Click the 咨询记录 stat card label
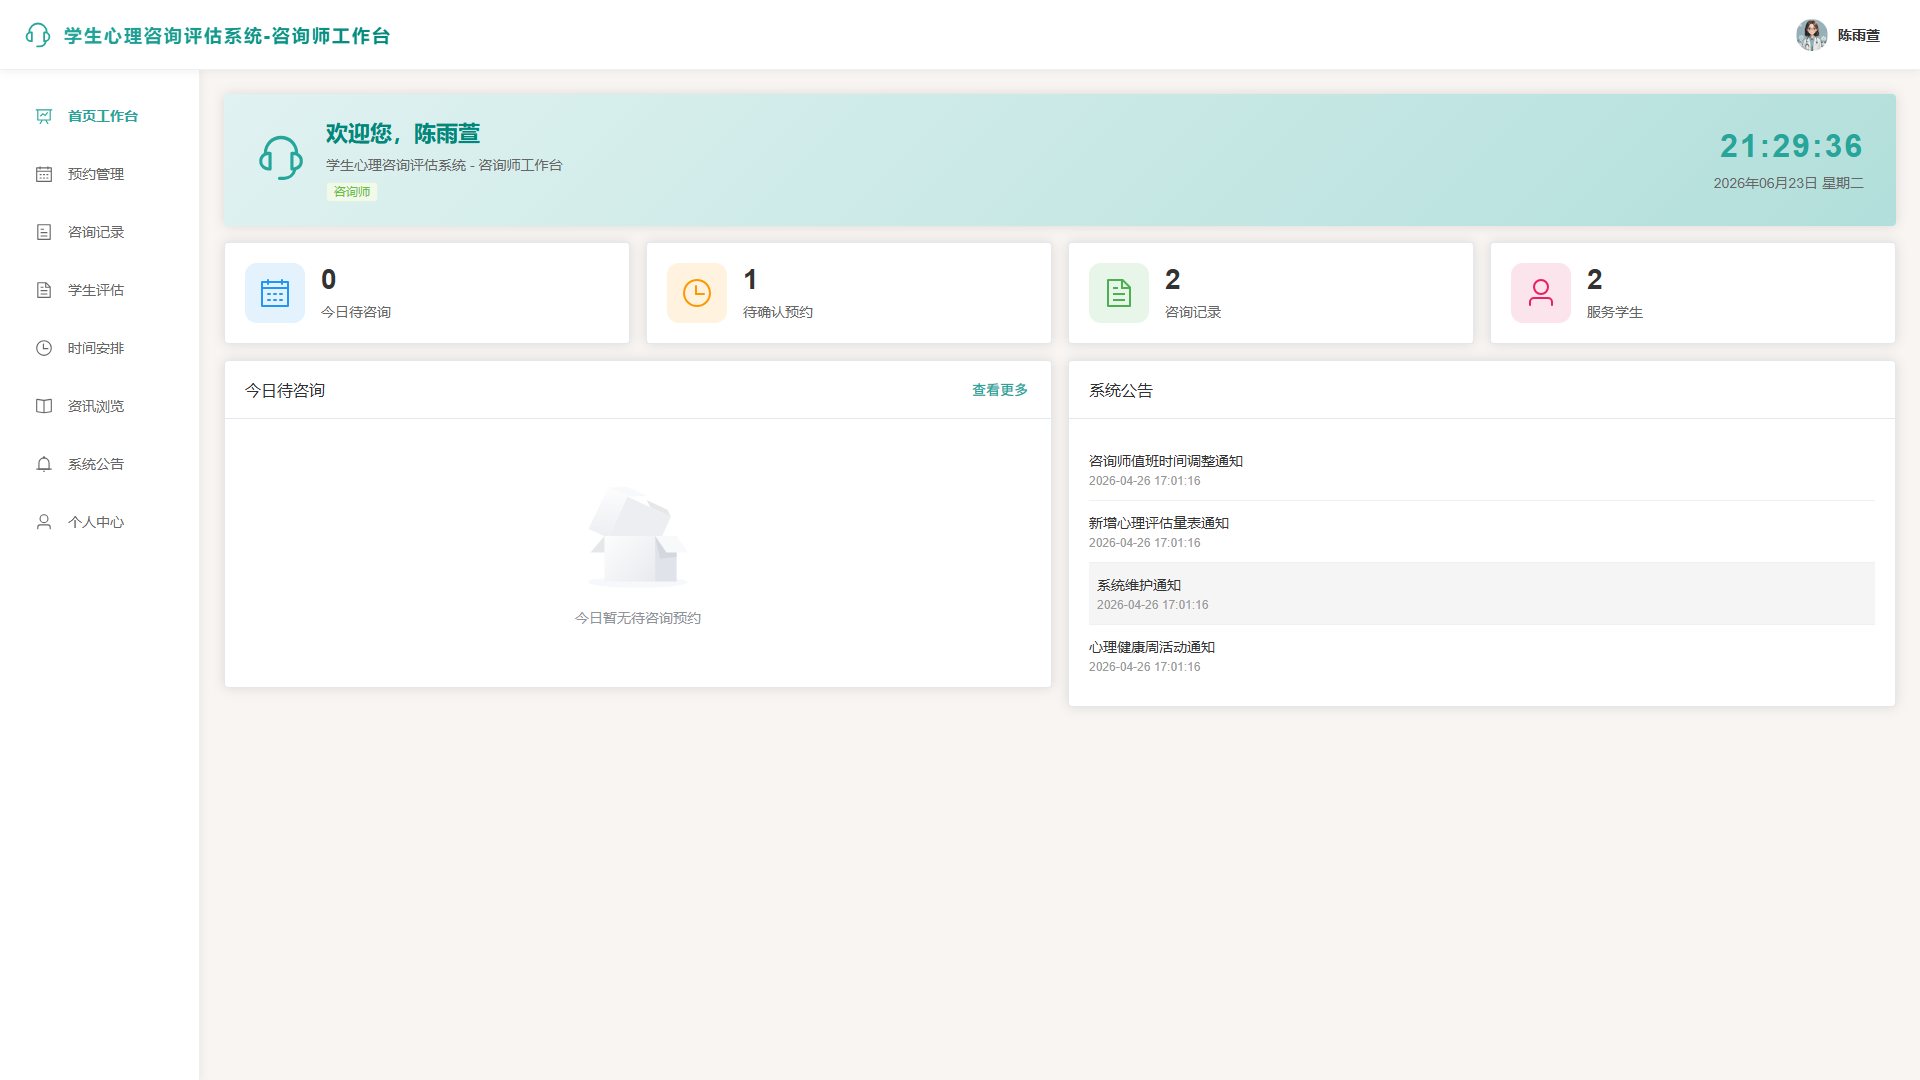The height and width of the screenshot is (1080, 1920). (x=1193, y=312)
